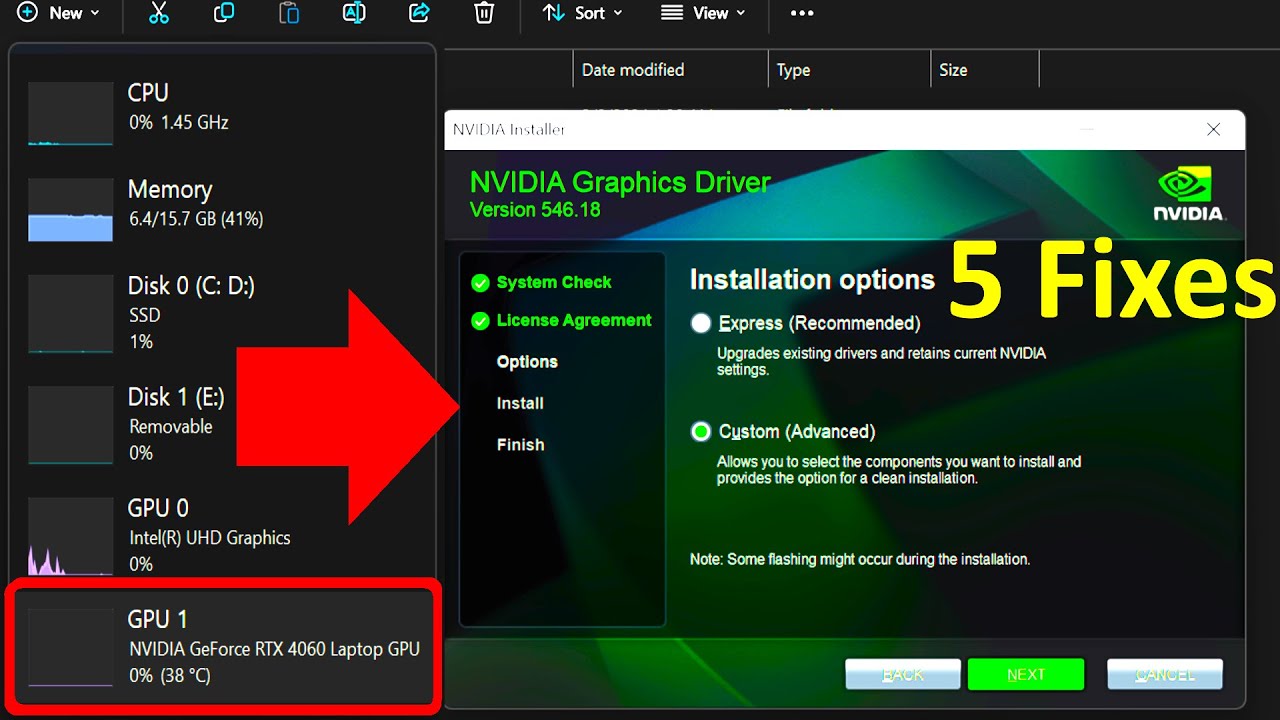Close the NVIDIA Installer window

click(1213, 130)
